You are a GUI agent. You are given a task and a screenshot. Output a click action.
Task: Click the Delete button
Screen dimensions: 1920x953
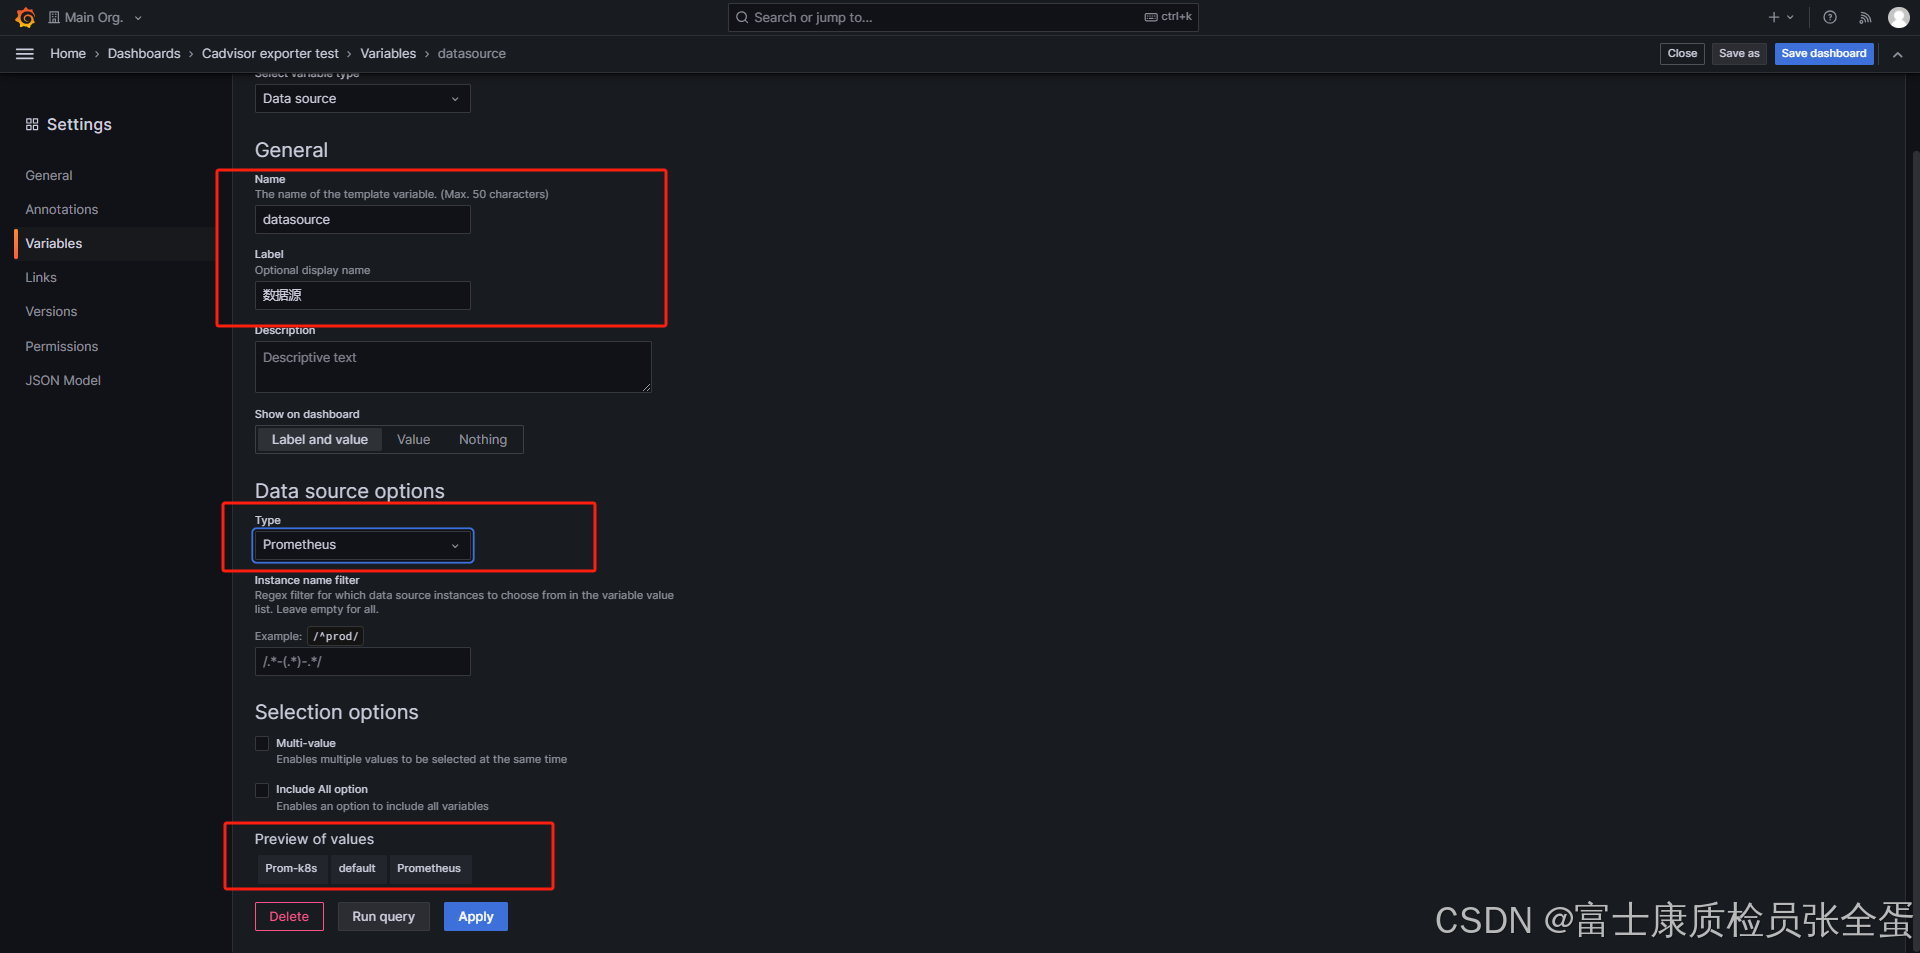(x=289, y=916)
